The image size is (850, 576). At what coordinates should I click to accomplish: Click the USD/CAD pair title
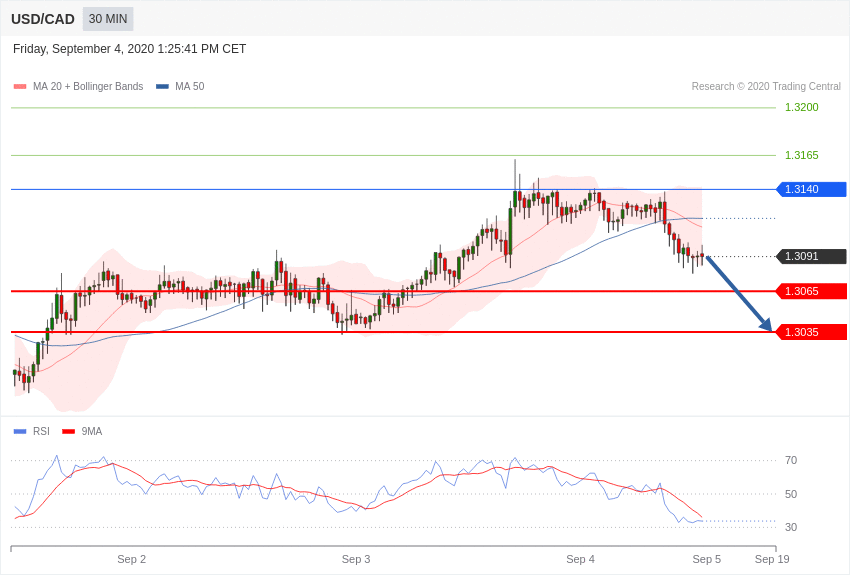[x=43, y=19]
